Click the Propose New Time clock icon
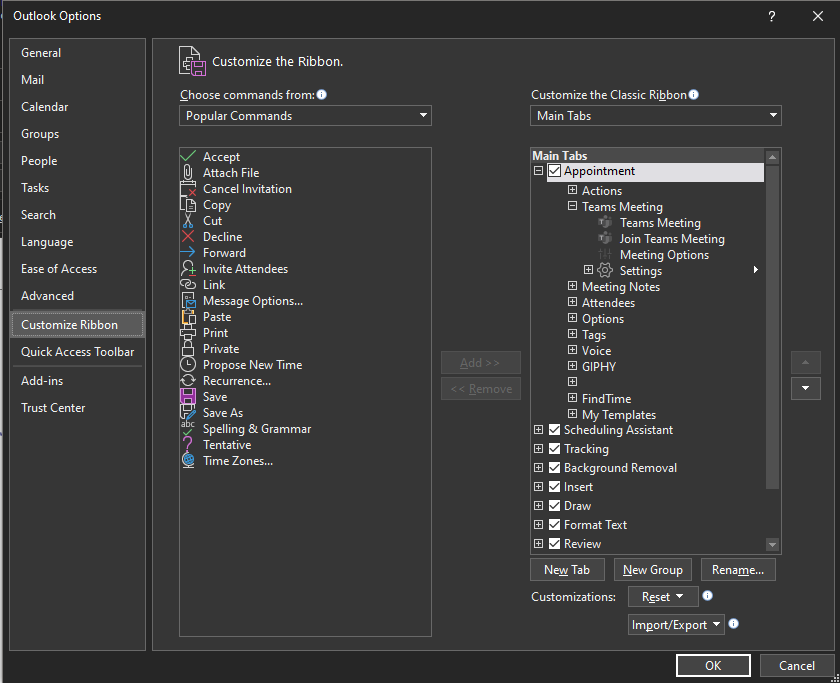Screen dimensions: 840x683 point(188,364)
